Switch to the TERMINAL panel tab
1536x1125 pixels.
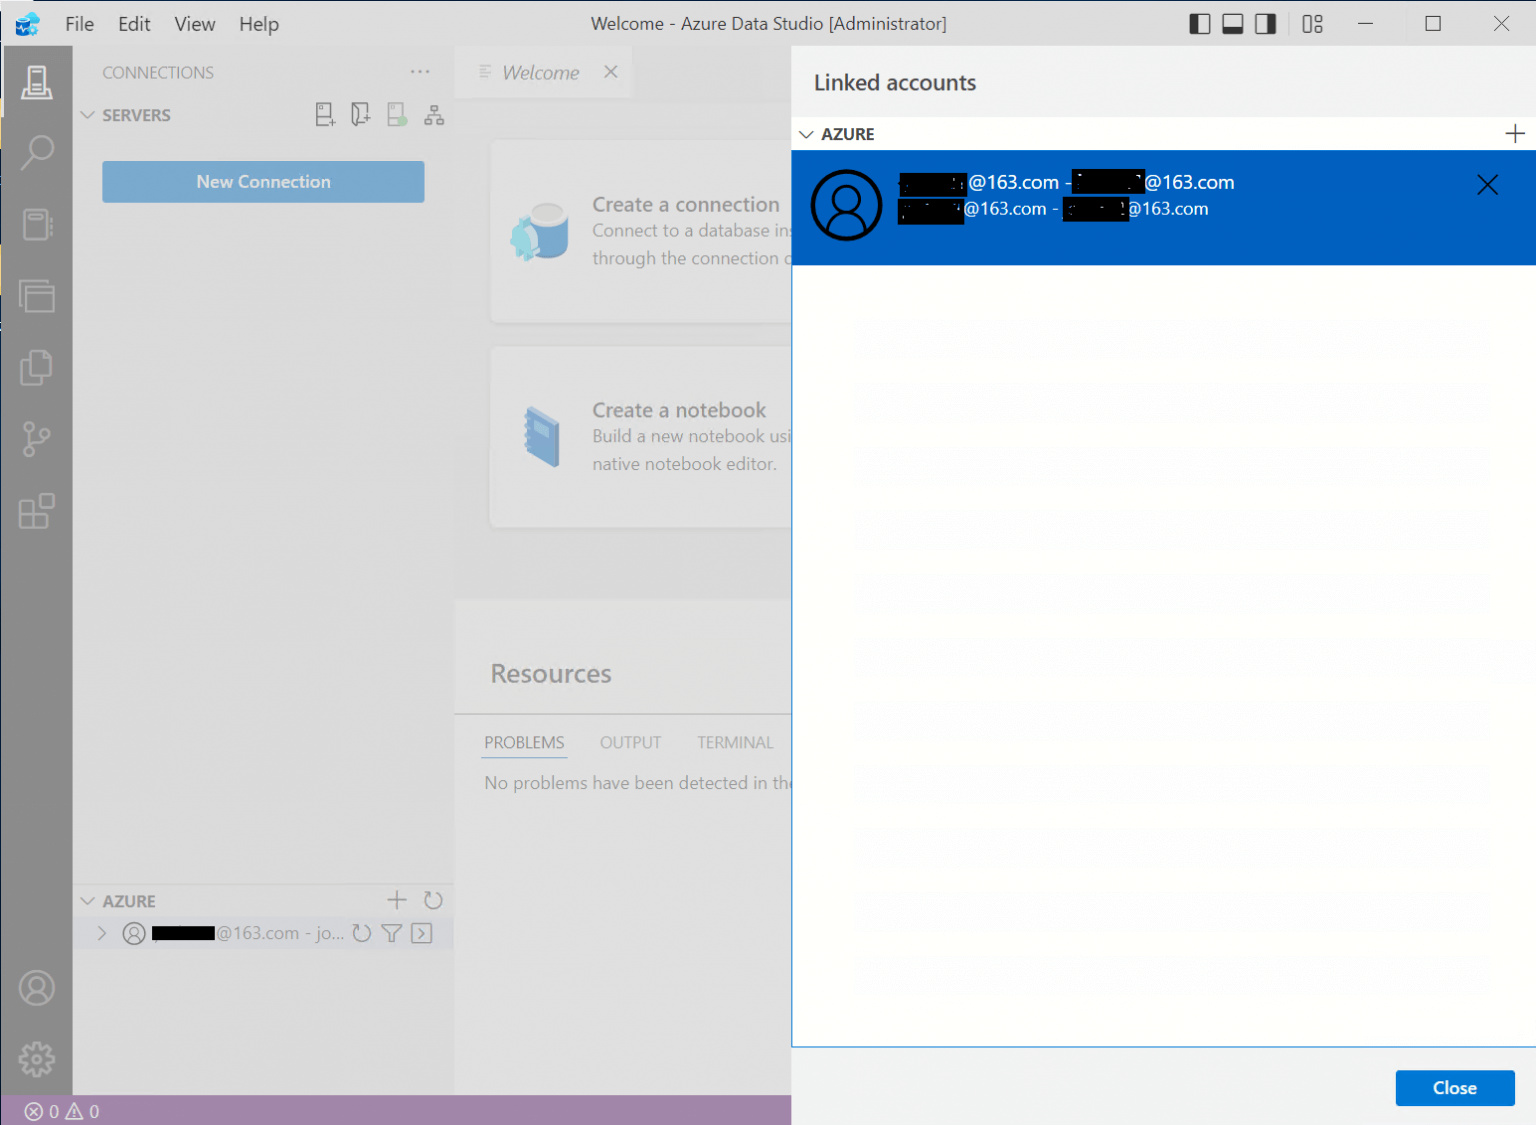pos(735,742)
